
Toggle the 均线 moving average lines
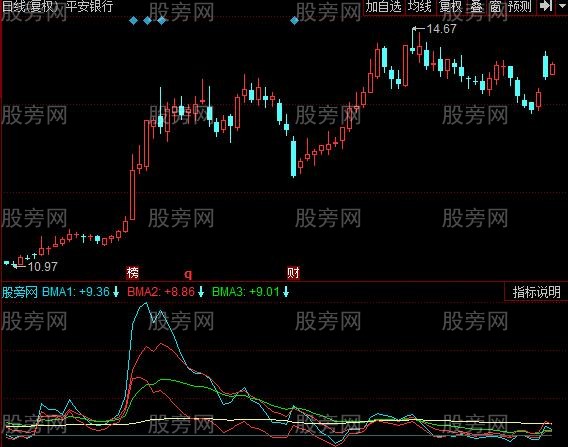coord(420,7)
